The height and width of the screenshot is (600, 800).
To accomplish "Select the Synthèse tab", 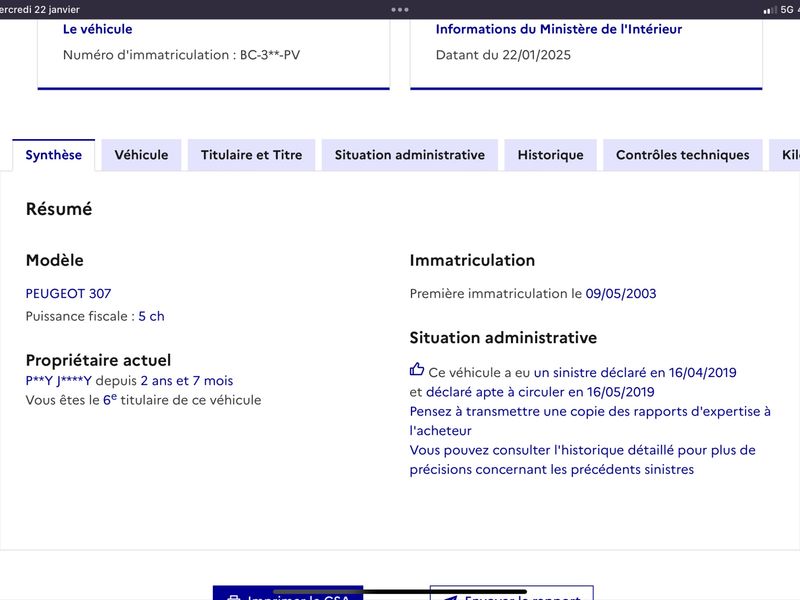I will click(54, 155).
